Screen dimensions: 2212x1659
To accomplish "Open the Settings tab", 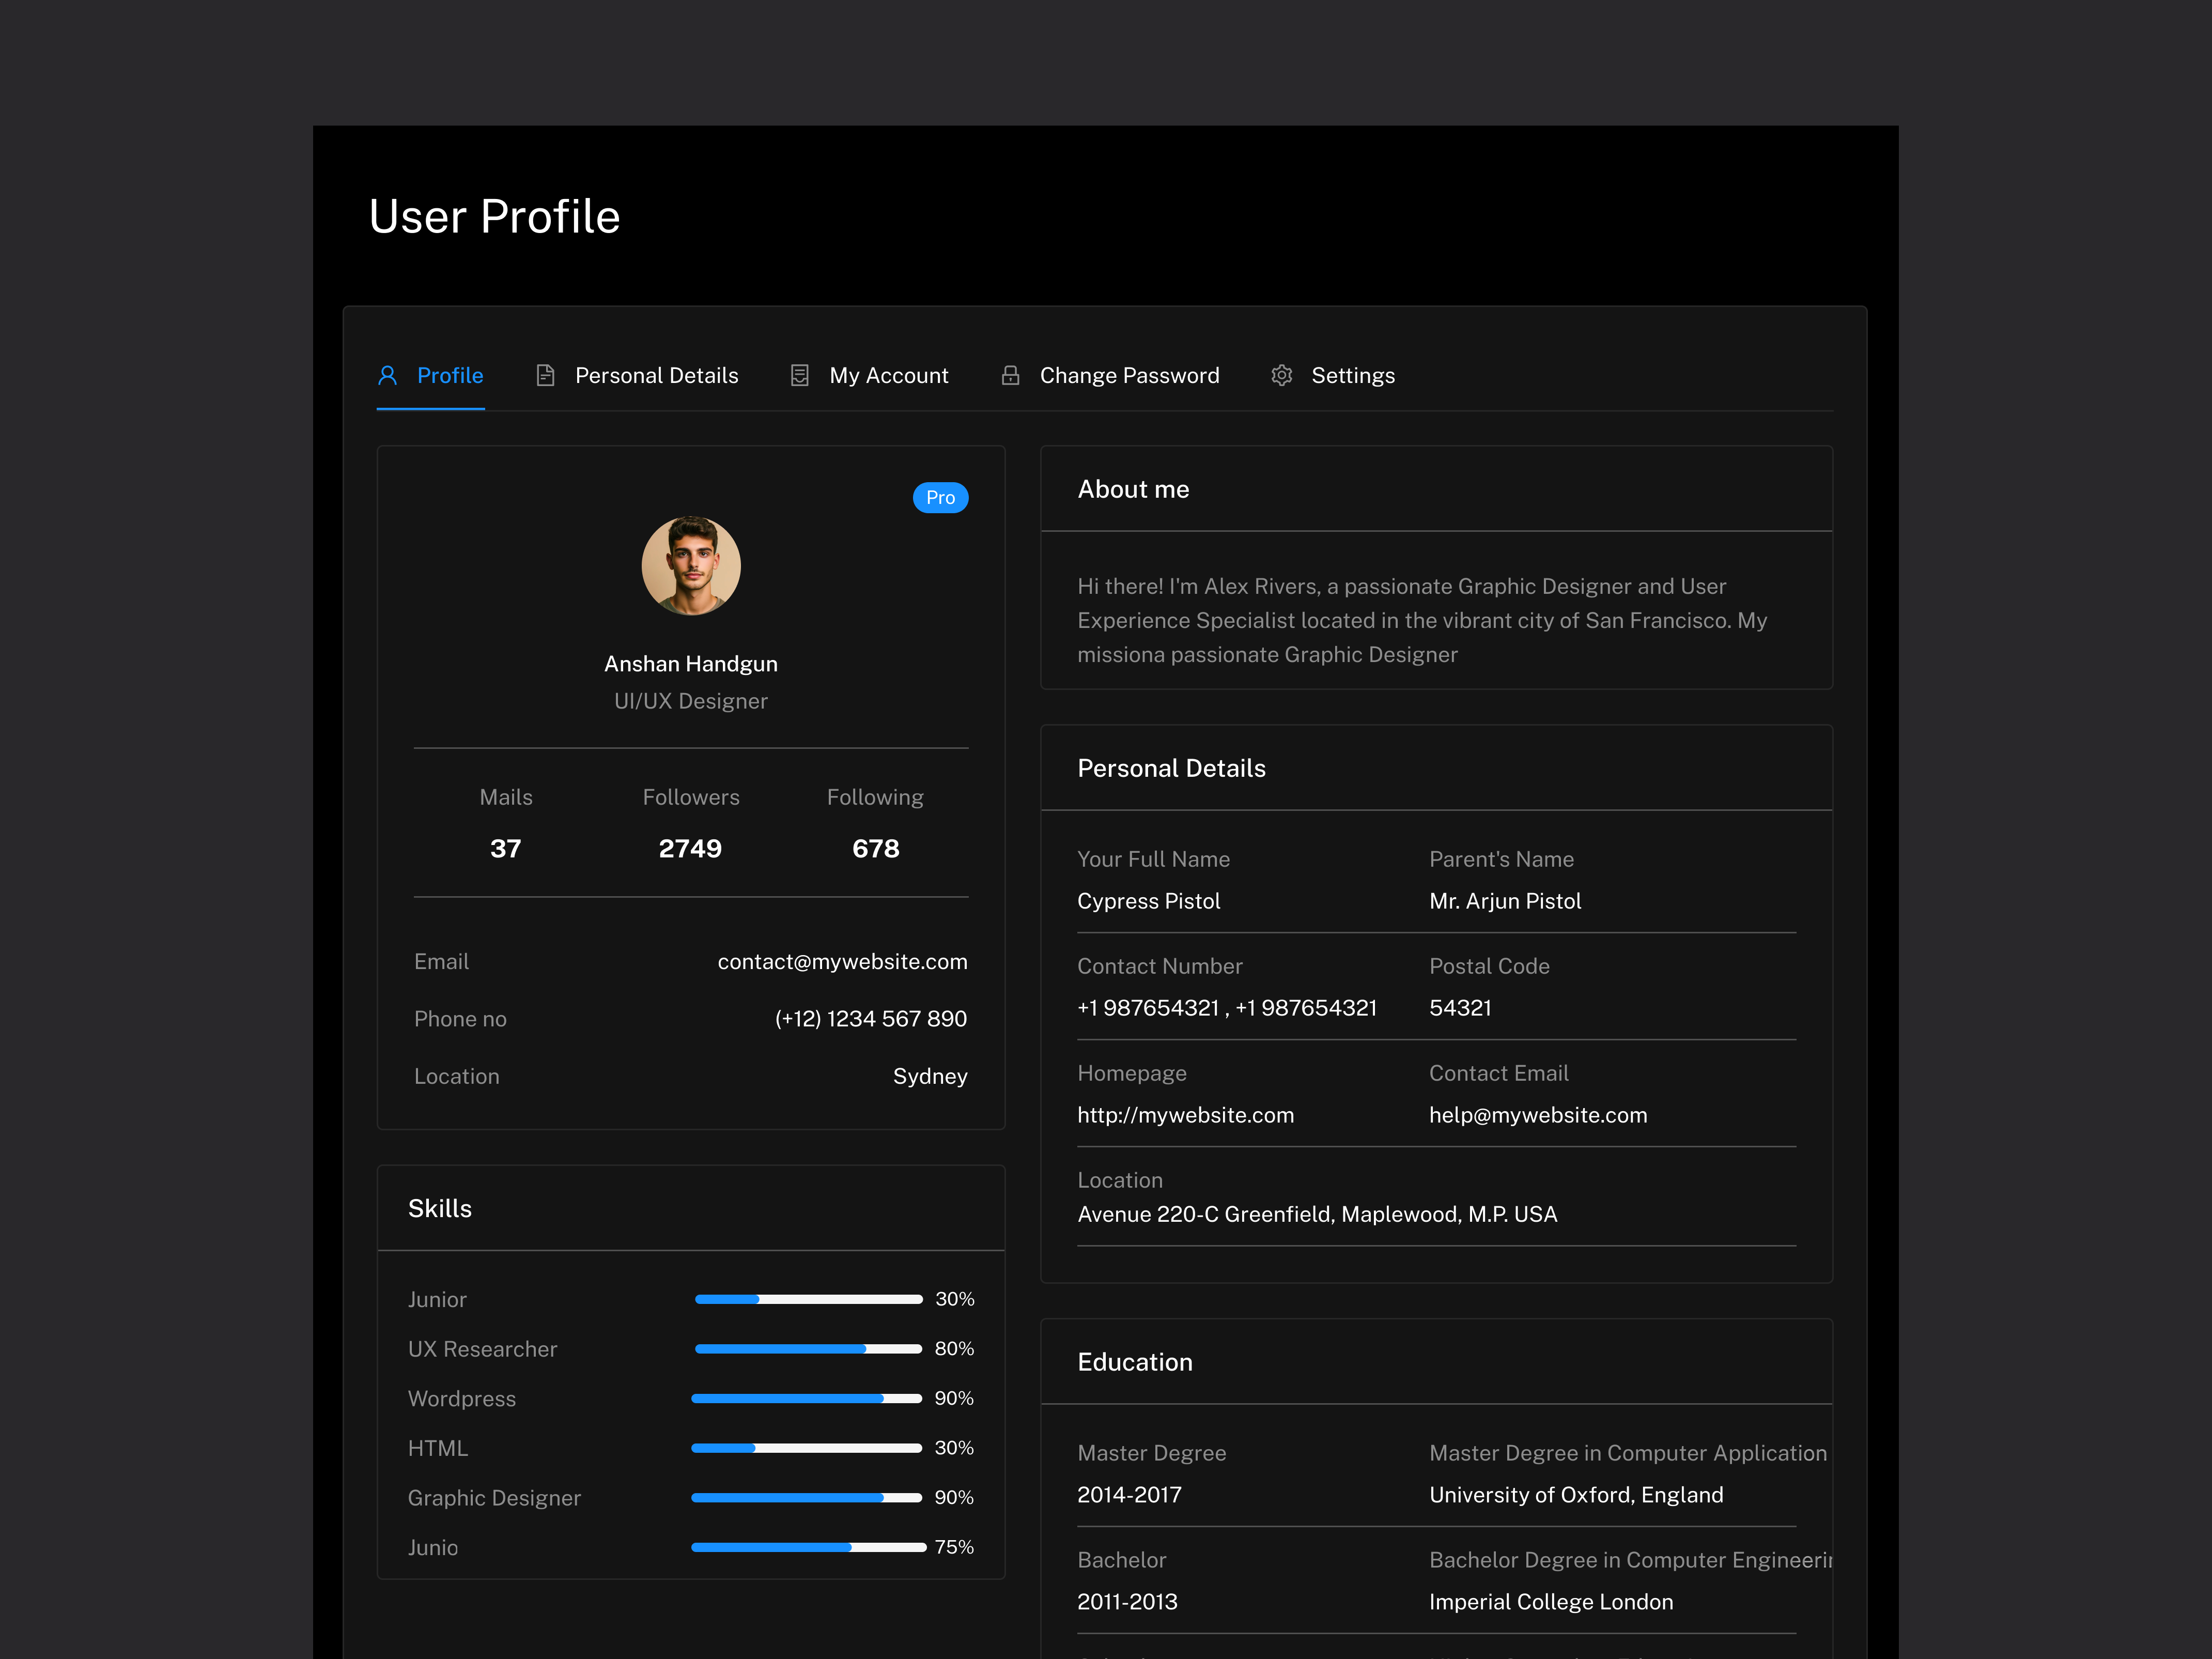I will (1353, 375).
